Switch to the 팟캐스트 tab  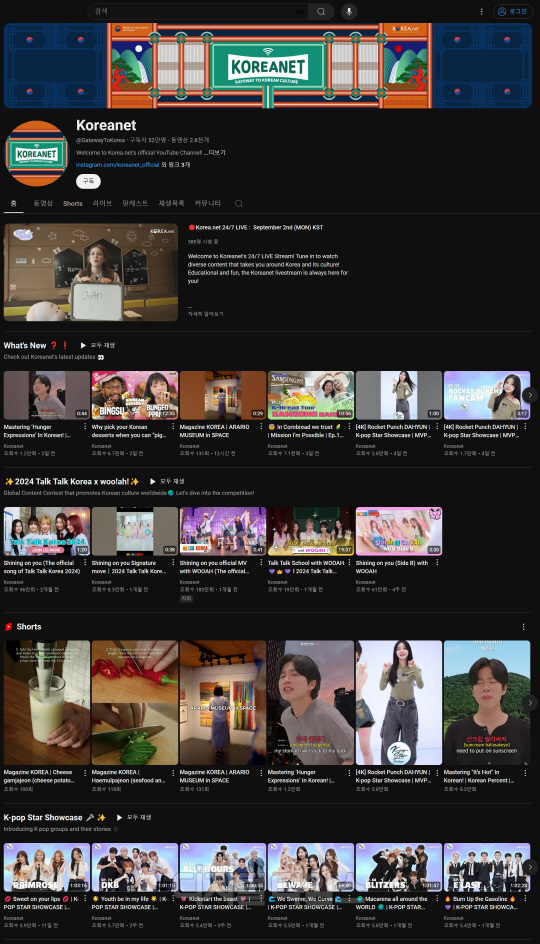pyautogui.click(x=135, y=203)
